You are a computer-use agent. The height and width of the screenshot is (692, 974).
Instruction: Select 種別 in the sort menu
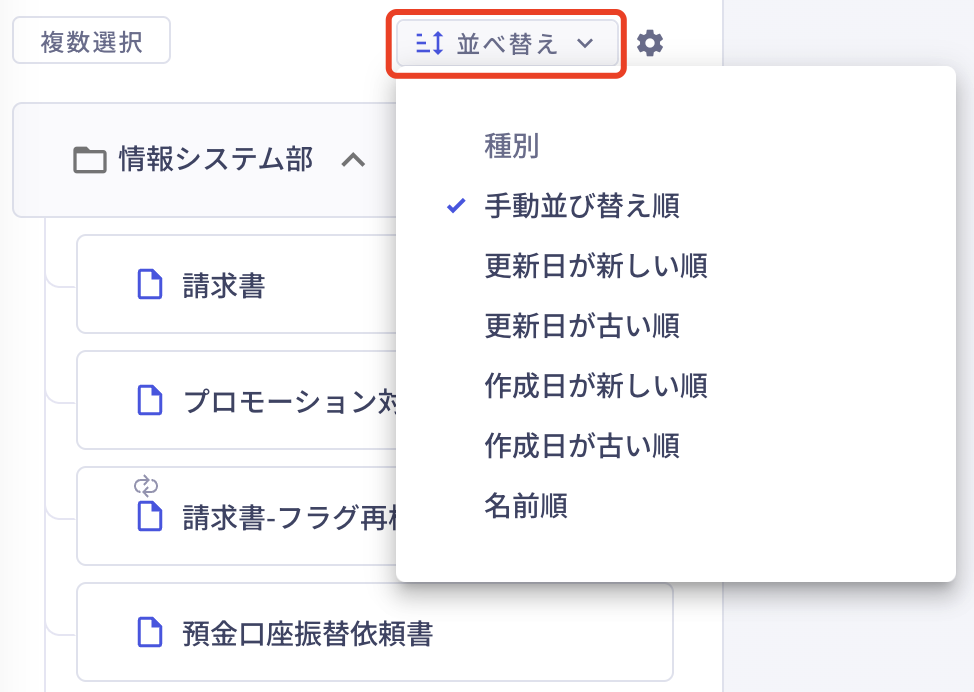click(x=511, y=147)
